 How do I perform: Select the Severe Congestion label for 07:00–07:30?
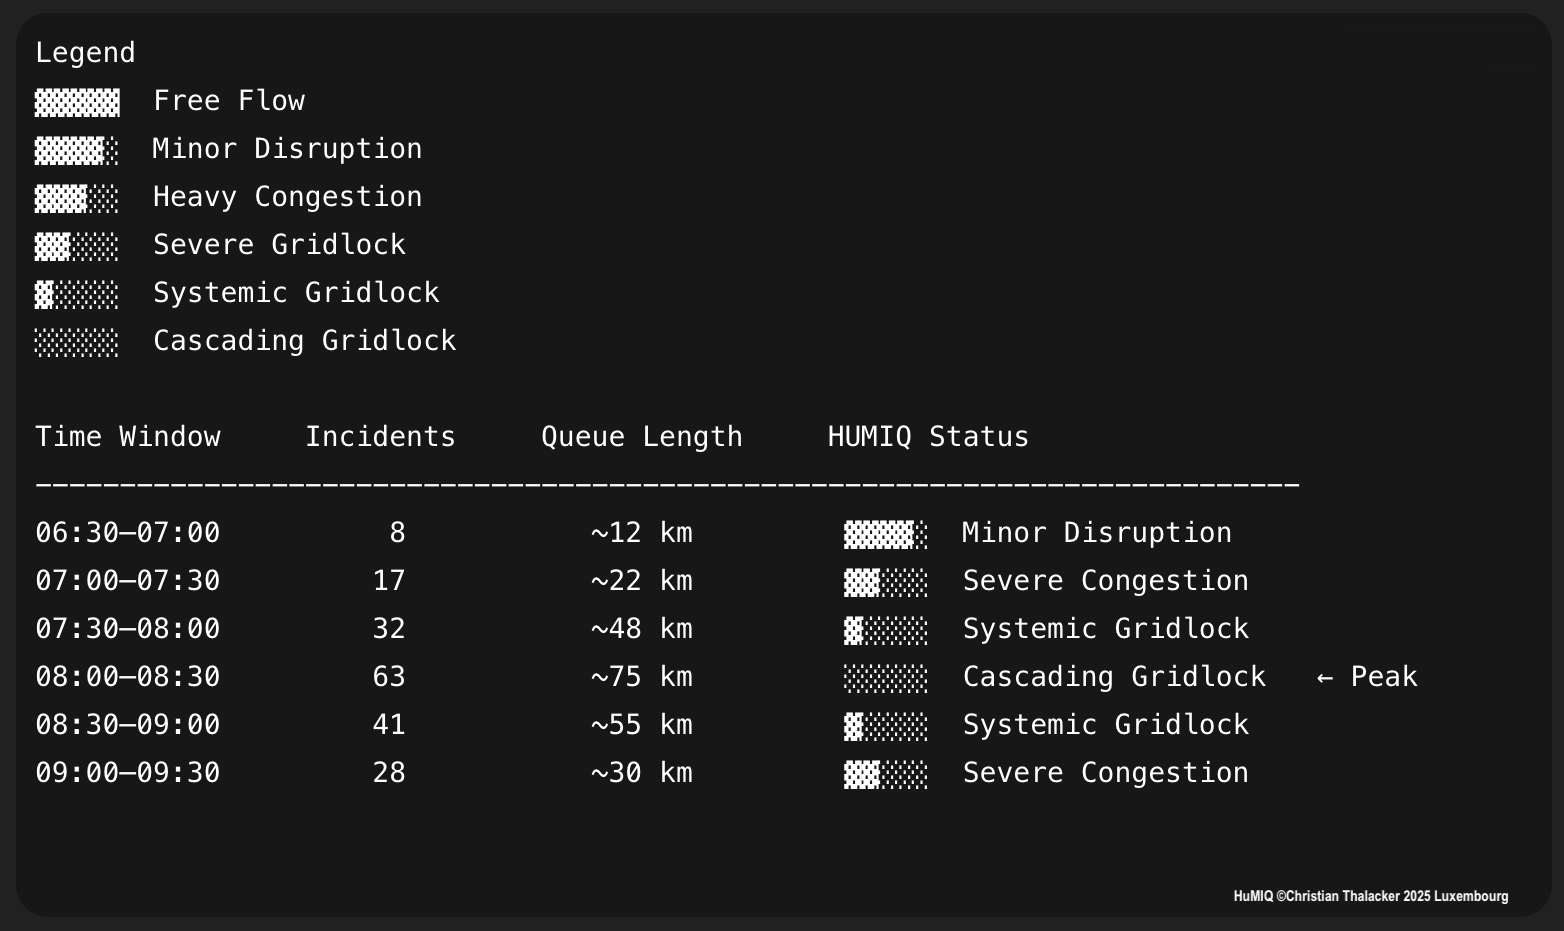(1105, 581)
